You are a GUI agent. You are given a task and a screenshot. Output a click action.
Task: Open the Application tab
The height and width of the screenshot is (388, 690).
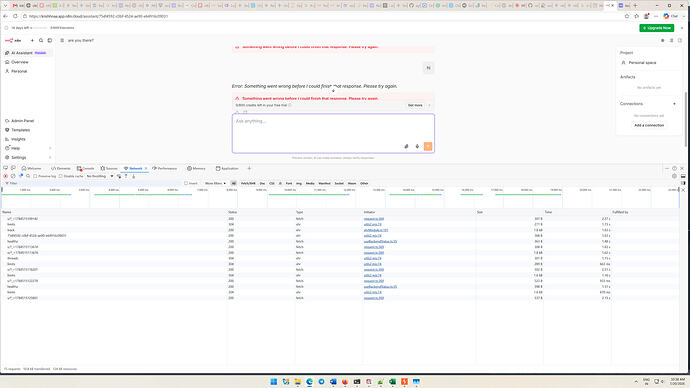click(227, 168)
